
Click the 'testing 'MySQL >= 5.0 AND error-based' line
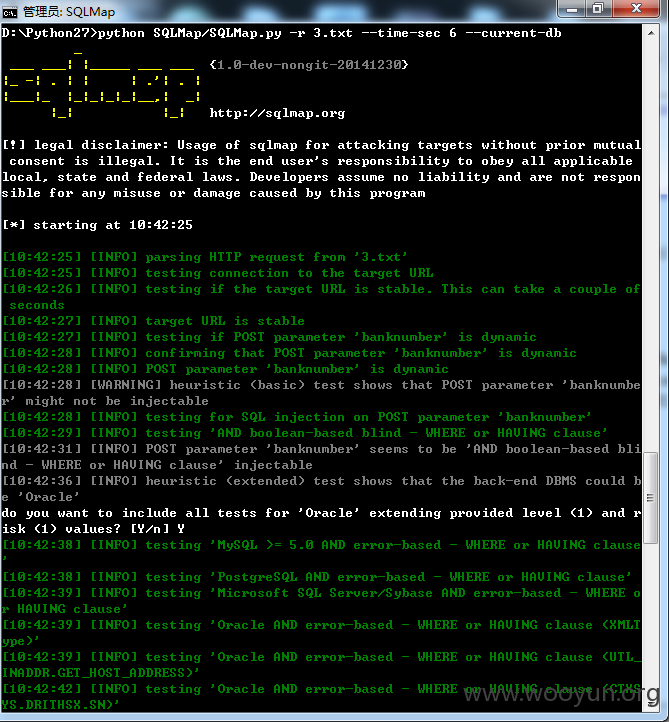[321, 545]
